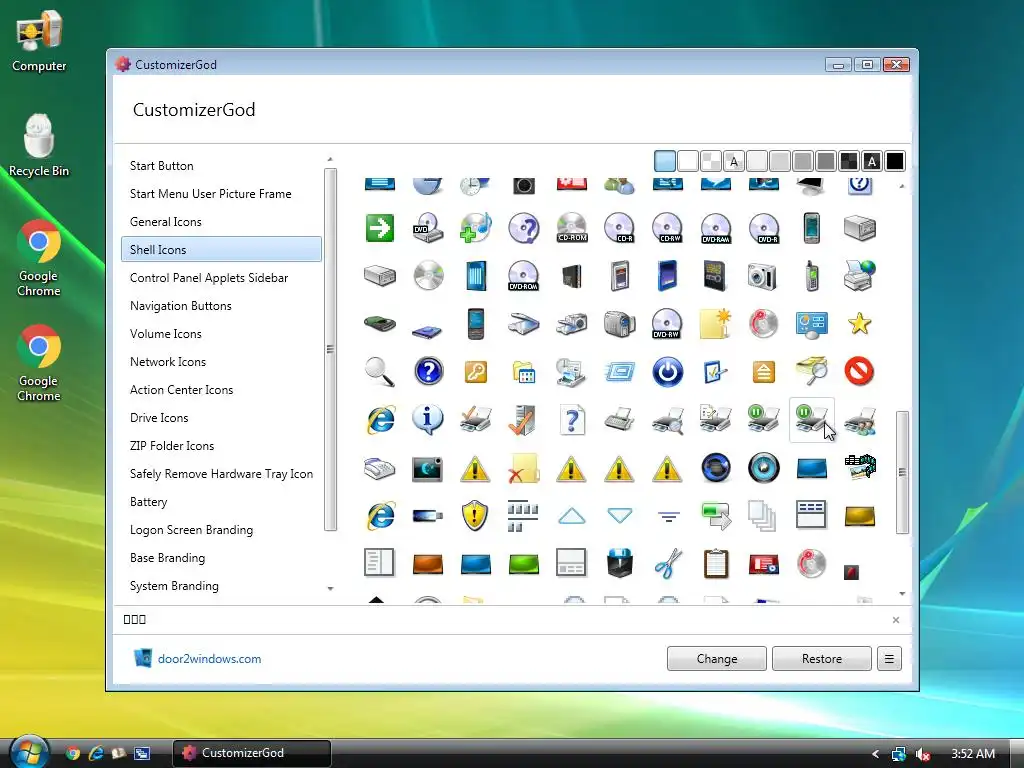This screenshot has width=1024, height=768.
Task: Set preview background to light blue swatch
Action: click(x=665, y=161)
